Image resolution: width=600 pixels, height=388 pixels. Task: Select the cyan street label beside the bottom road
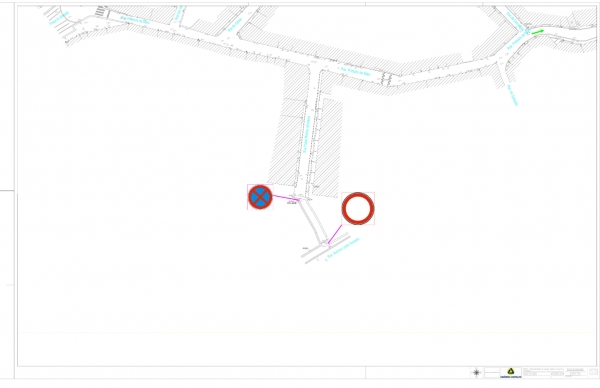coord(344,248)
